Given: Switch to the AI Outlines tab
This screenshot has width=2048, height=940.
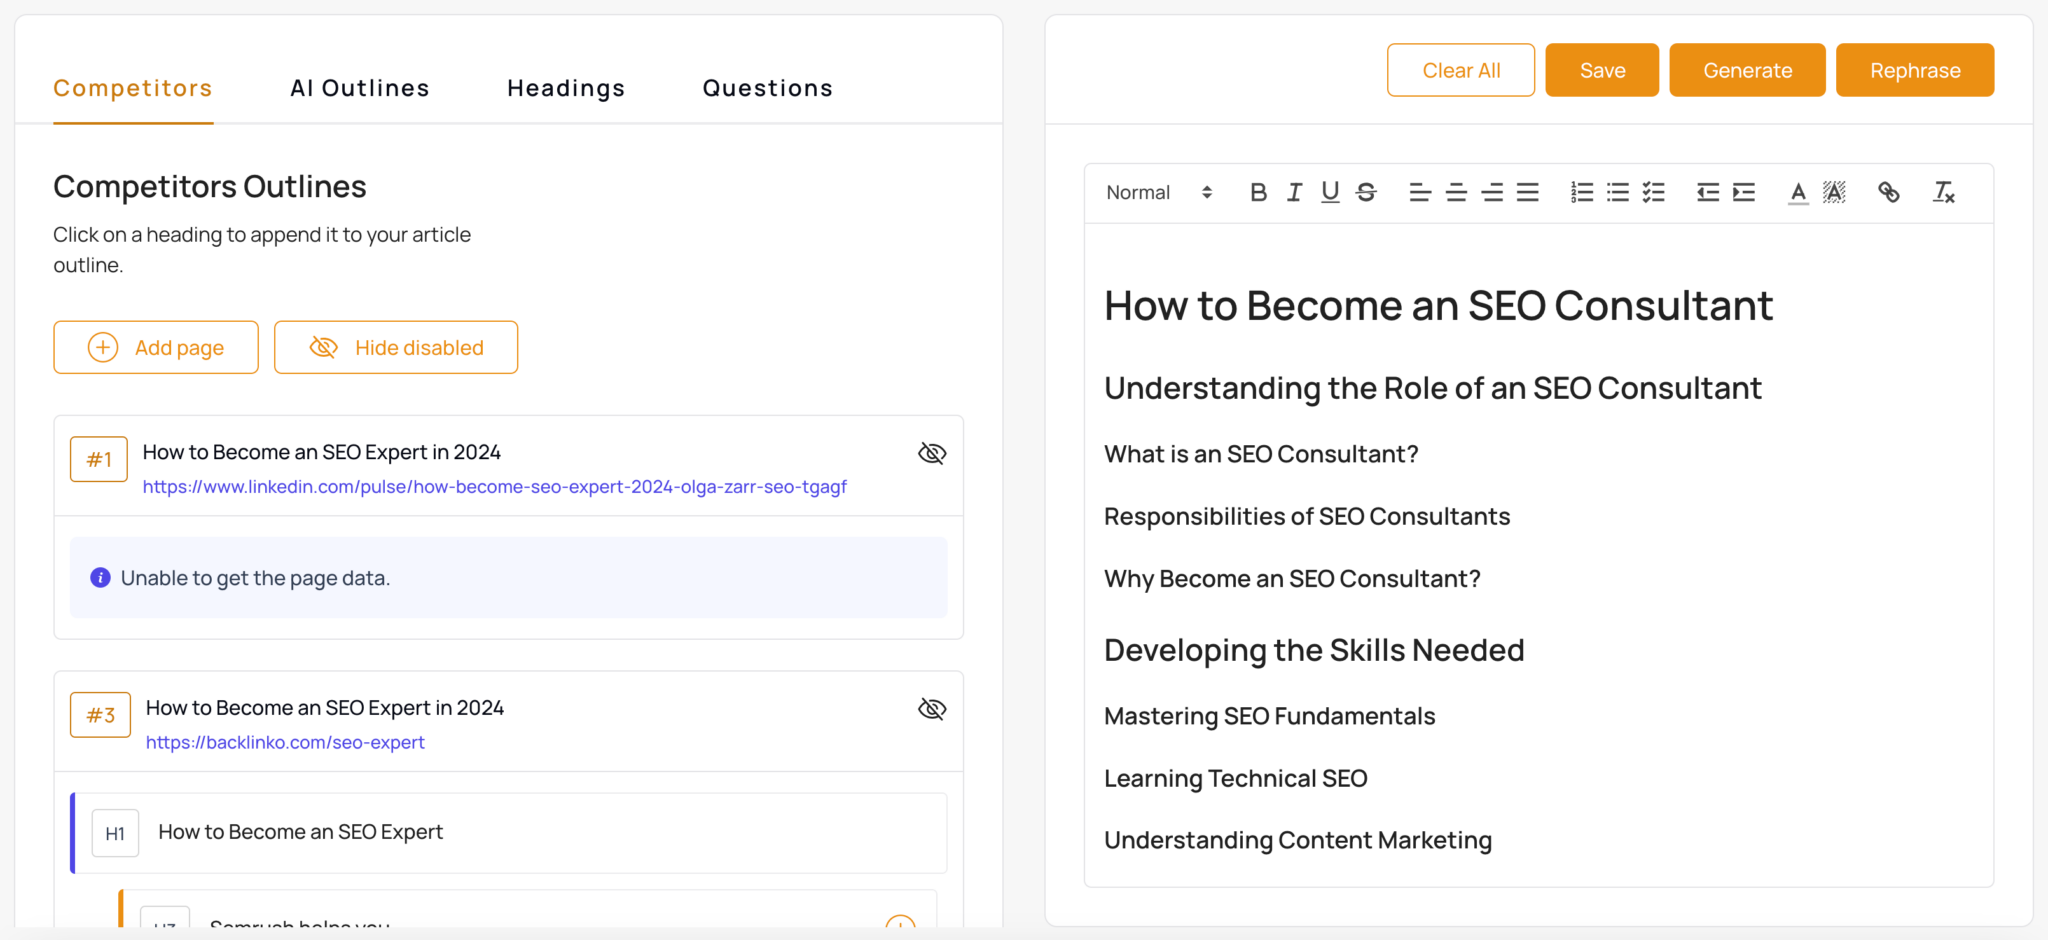Looking at the screenshot, I should pos(359,88).
